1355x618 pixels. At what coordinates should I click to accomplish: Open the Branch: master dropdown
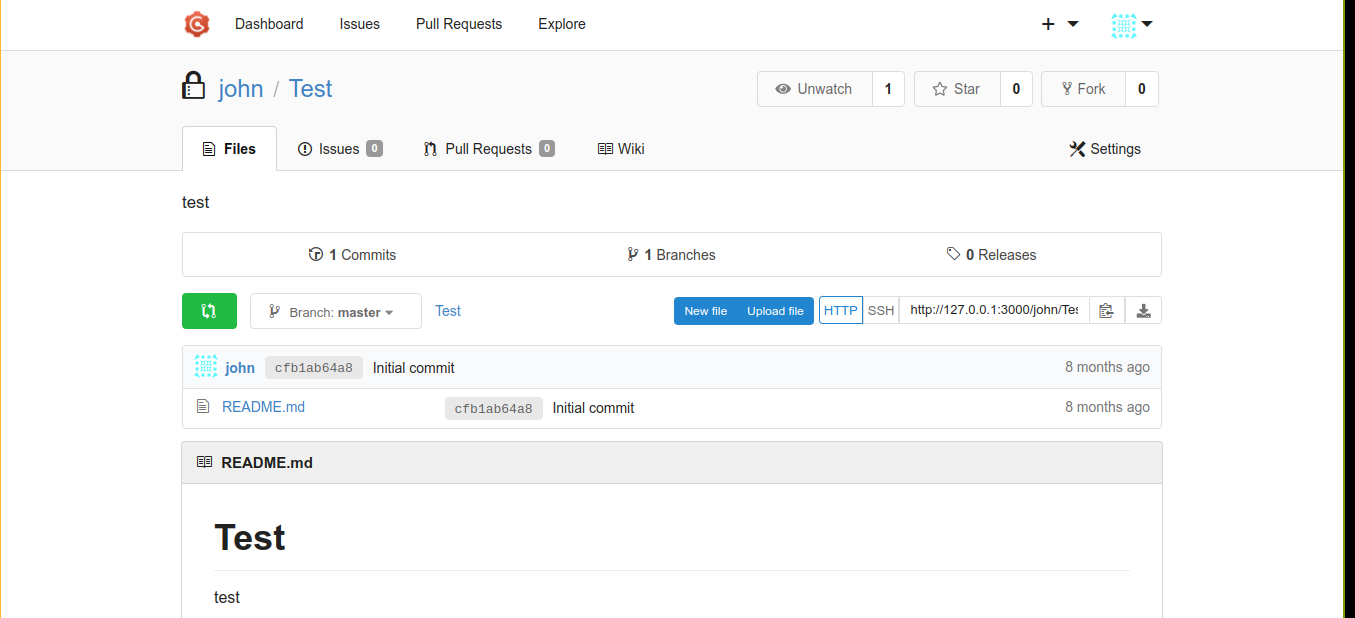[335, 311]
